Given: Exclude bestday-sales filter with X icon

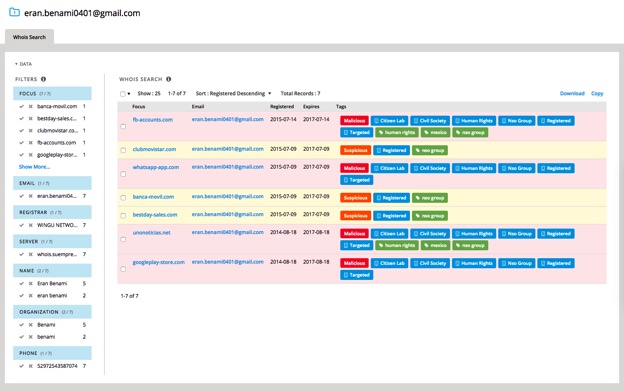Looking at the screenshot, I should pos(30,119).
